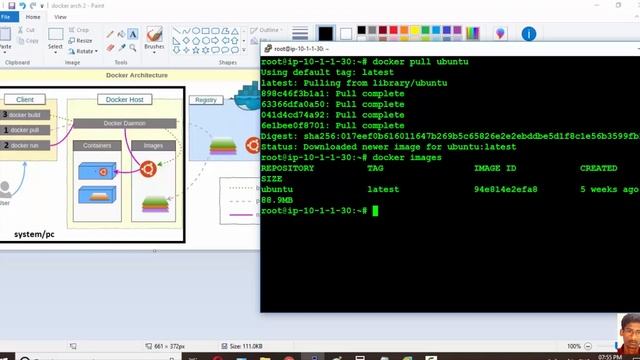Choose the Five-point star shape
The width and height of the screenshot is (640, 360).
(196, 50)
